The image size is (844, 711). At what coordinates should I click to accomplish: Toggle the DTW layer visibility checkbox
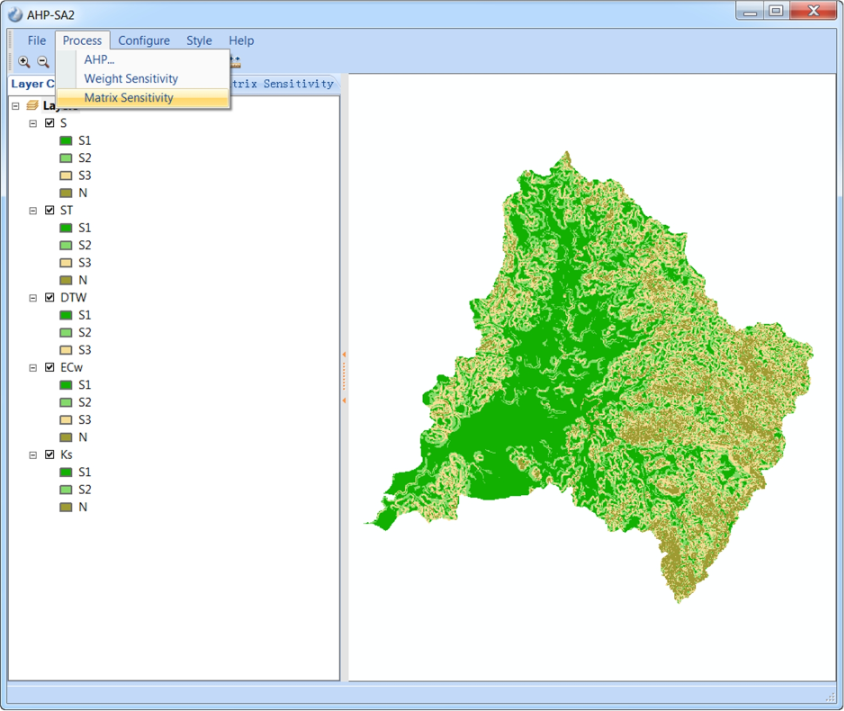tap(50, 298)
